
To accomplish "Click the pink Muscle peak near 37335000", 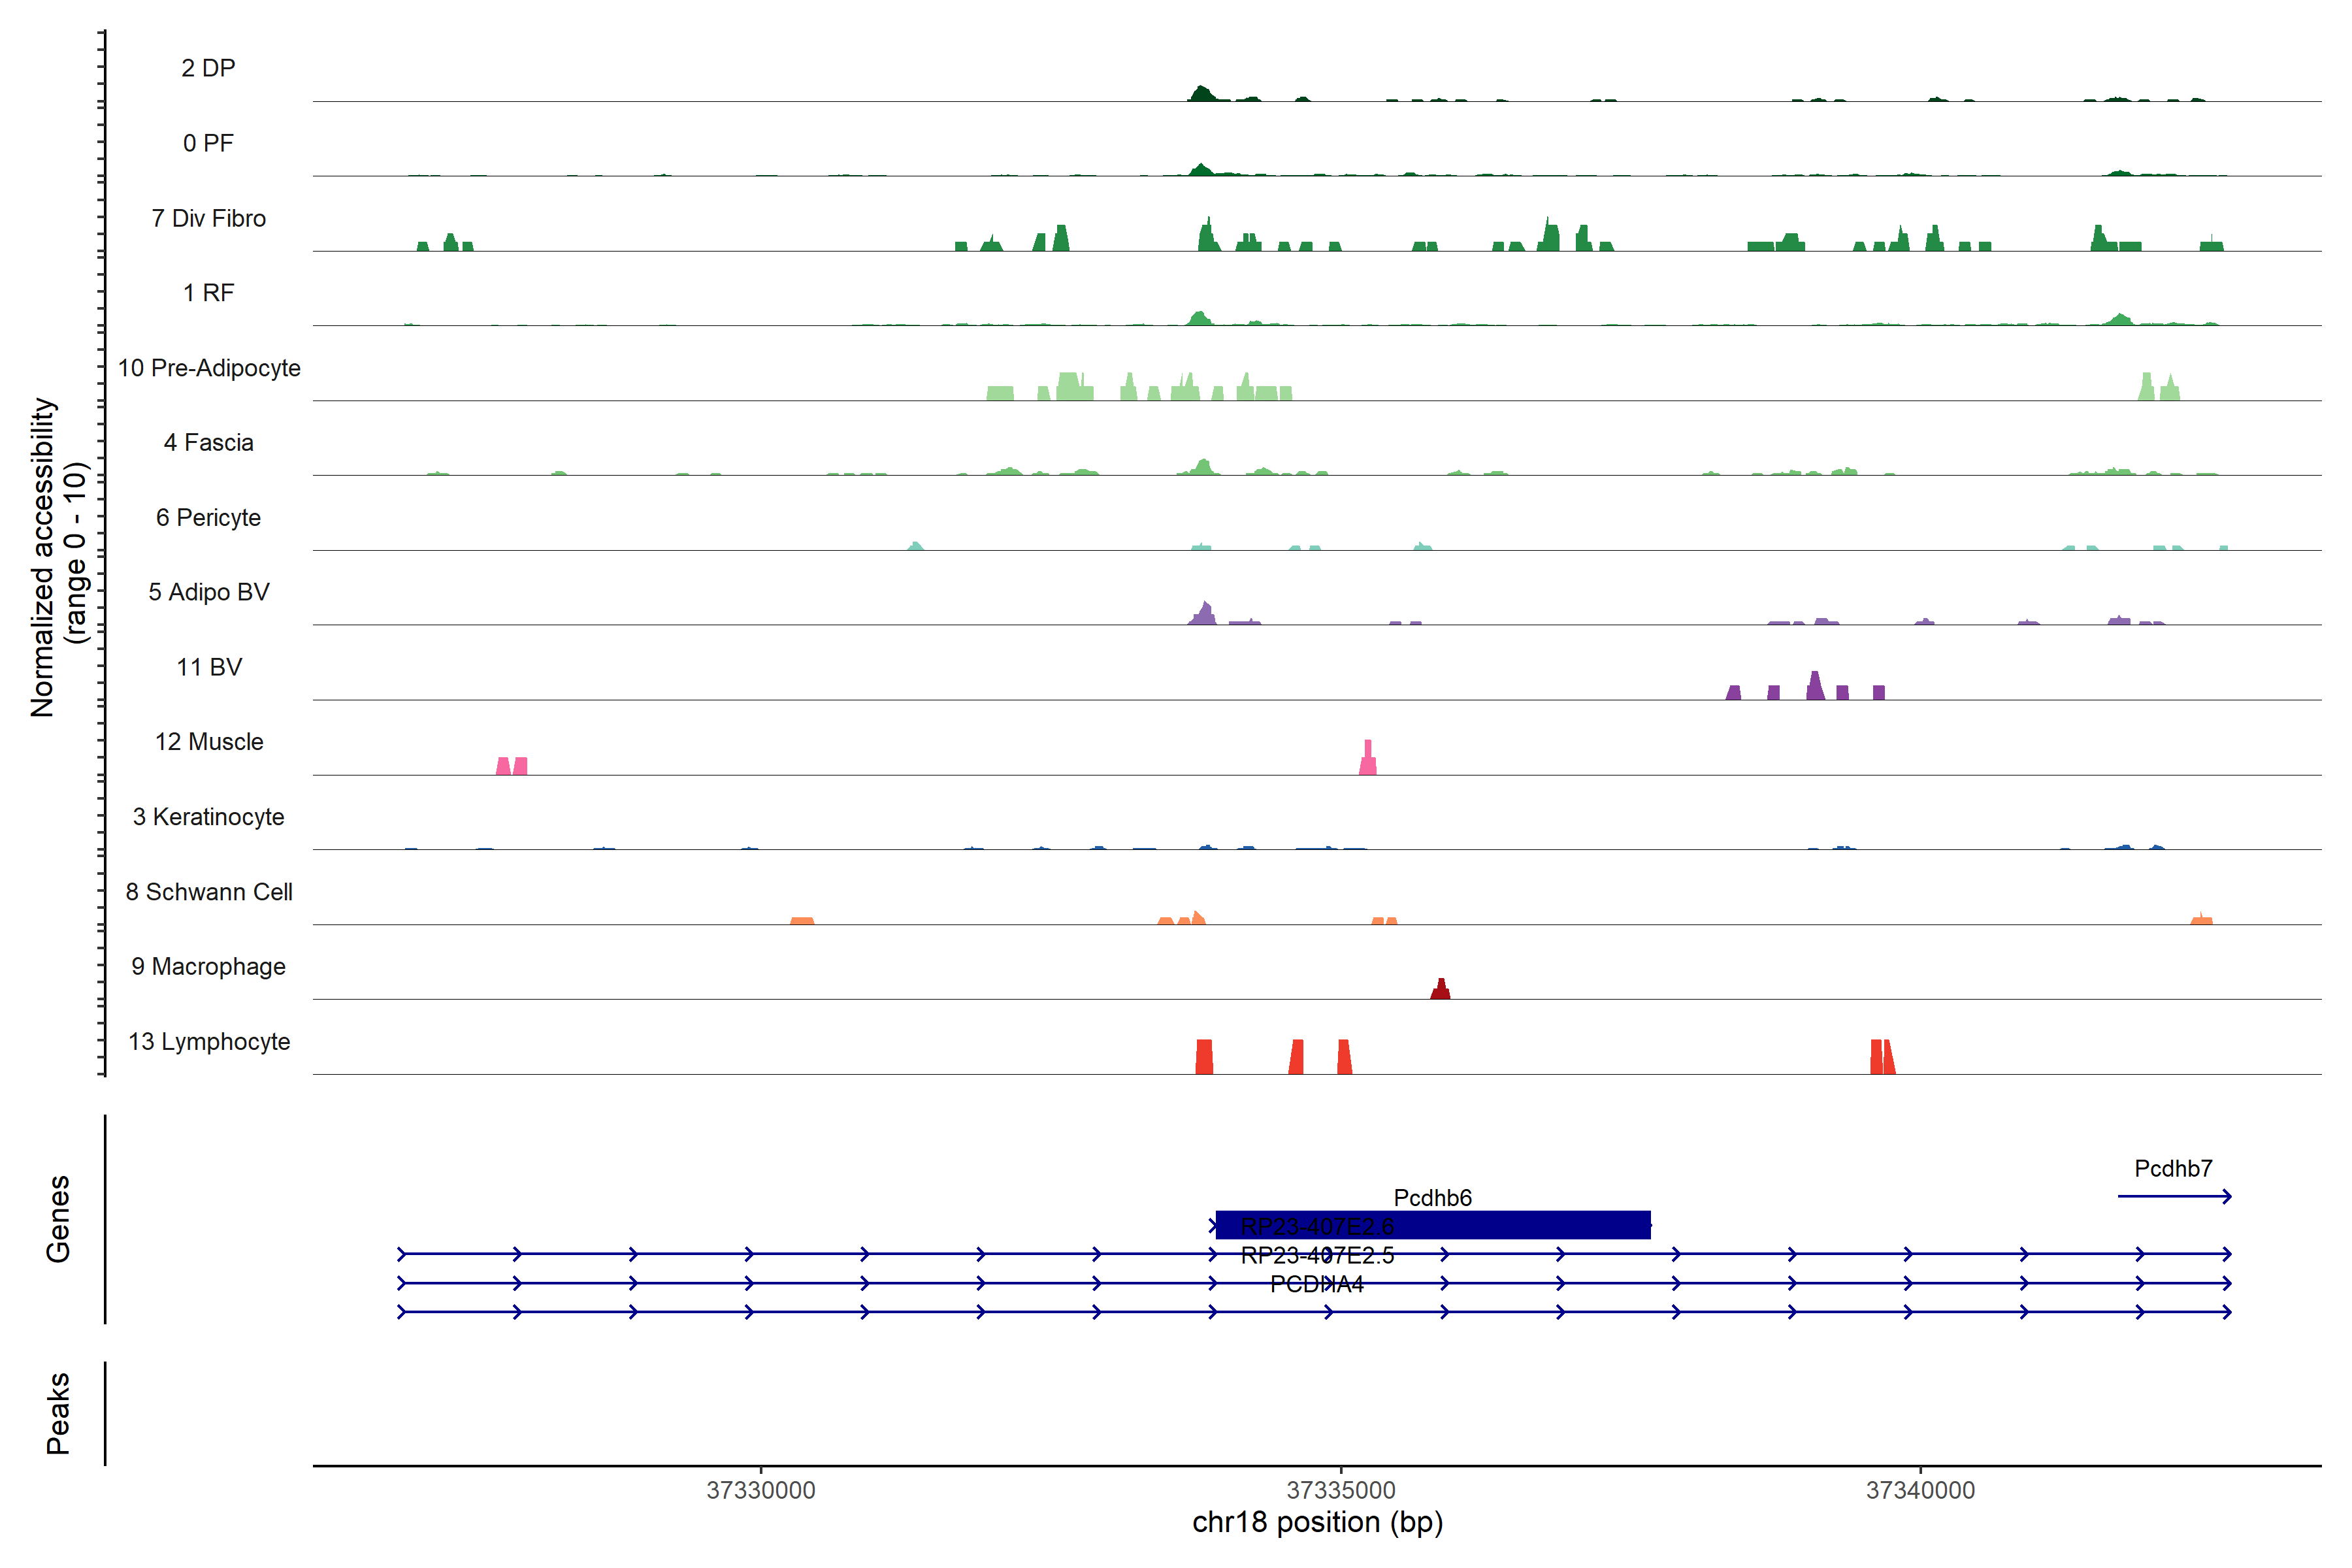I will point(1368,760).
